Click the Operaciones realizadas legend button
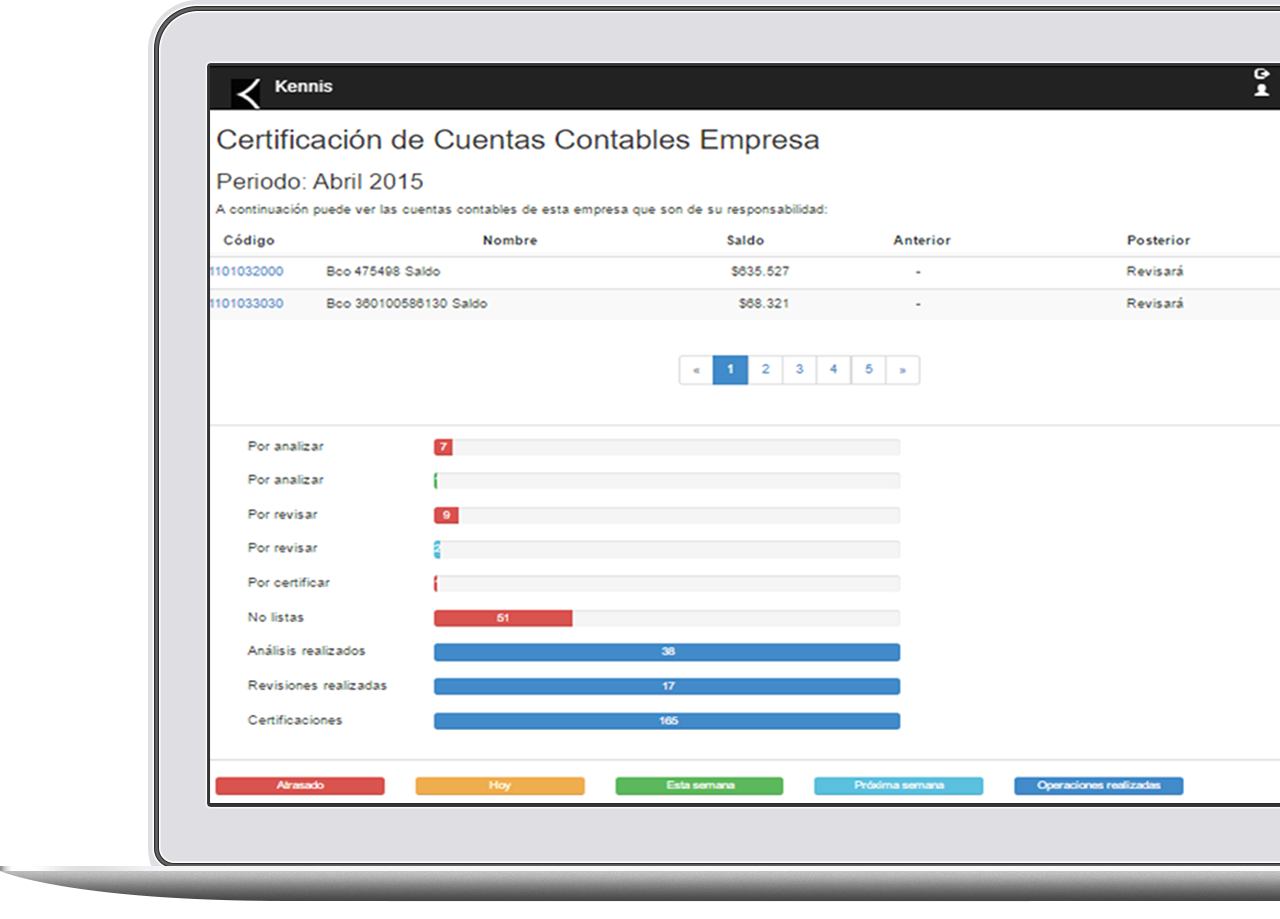This screenshot has width=1280, height=919. (x=1098, y=786)
